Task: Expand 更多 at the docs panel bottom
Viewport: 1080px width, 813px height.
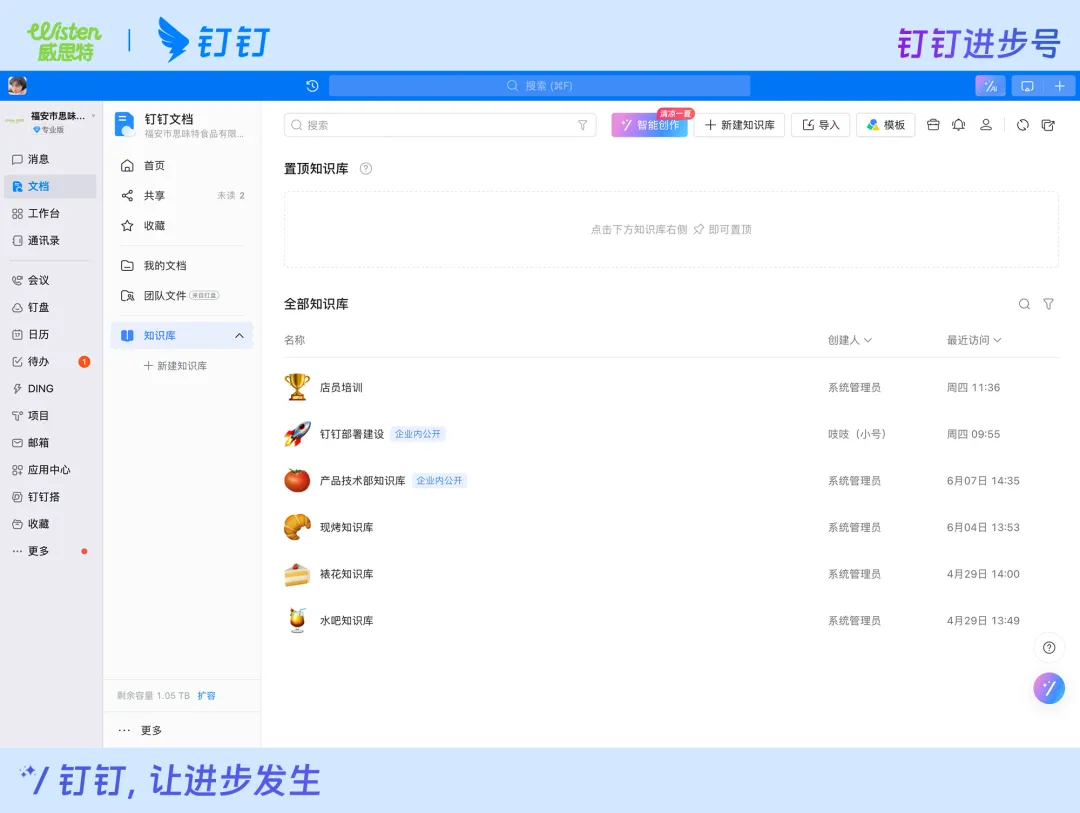Action: pos(140,730)
